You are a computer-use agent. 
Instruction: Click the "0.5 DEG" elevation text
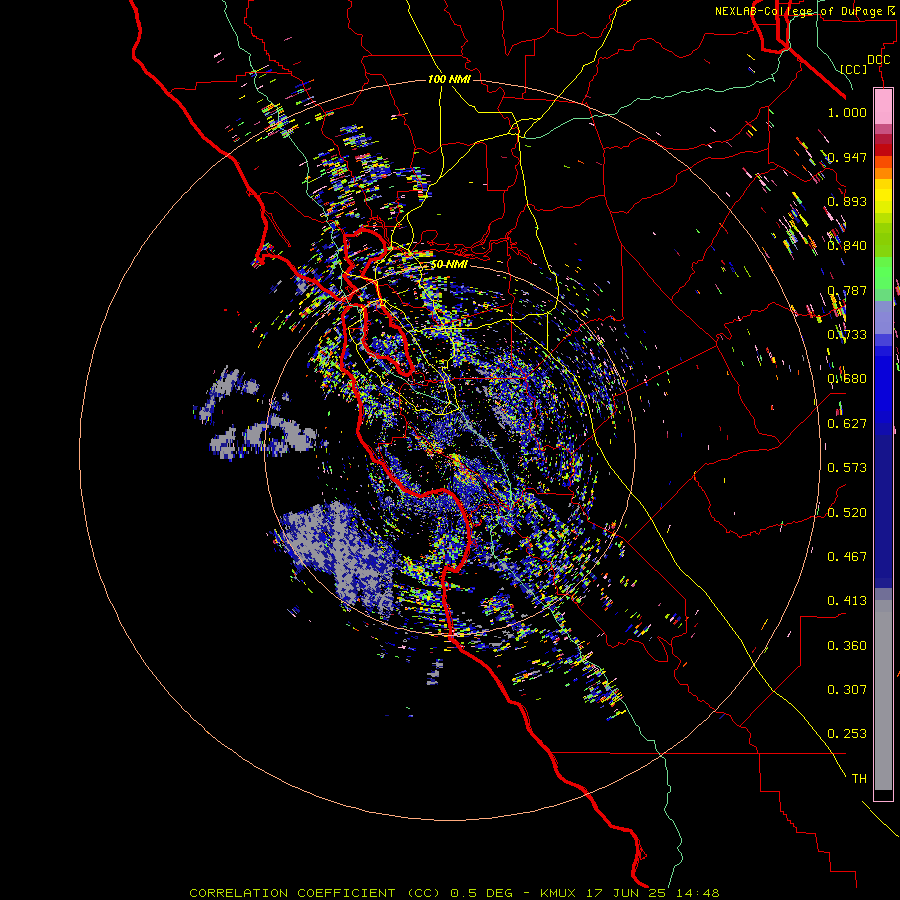481,893
